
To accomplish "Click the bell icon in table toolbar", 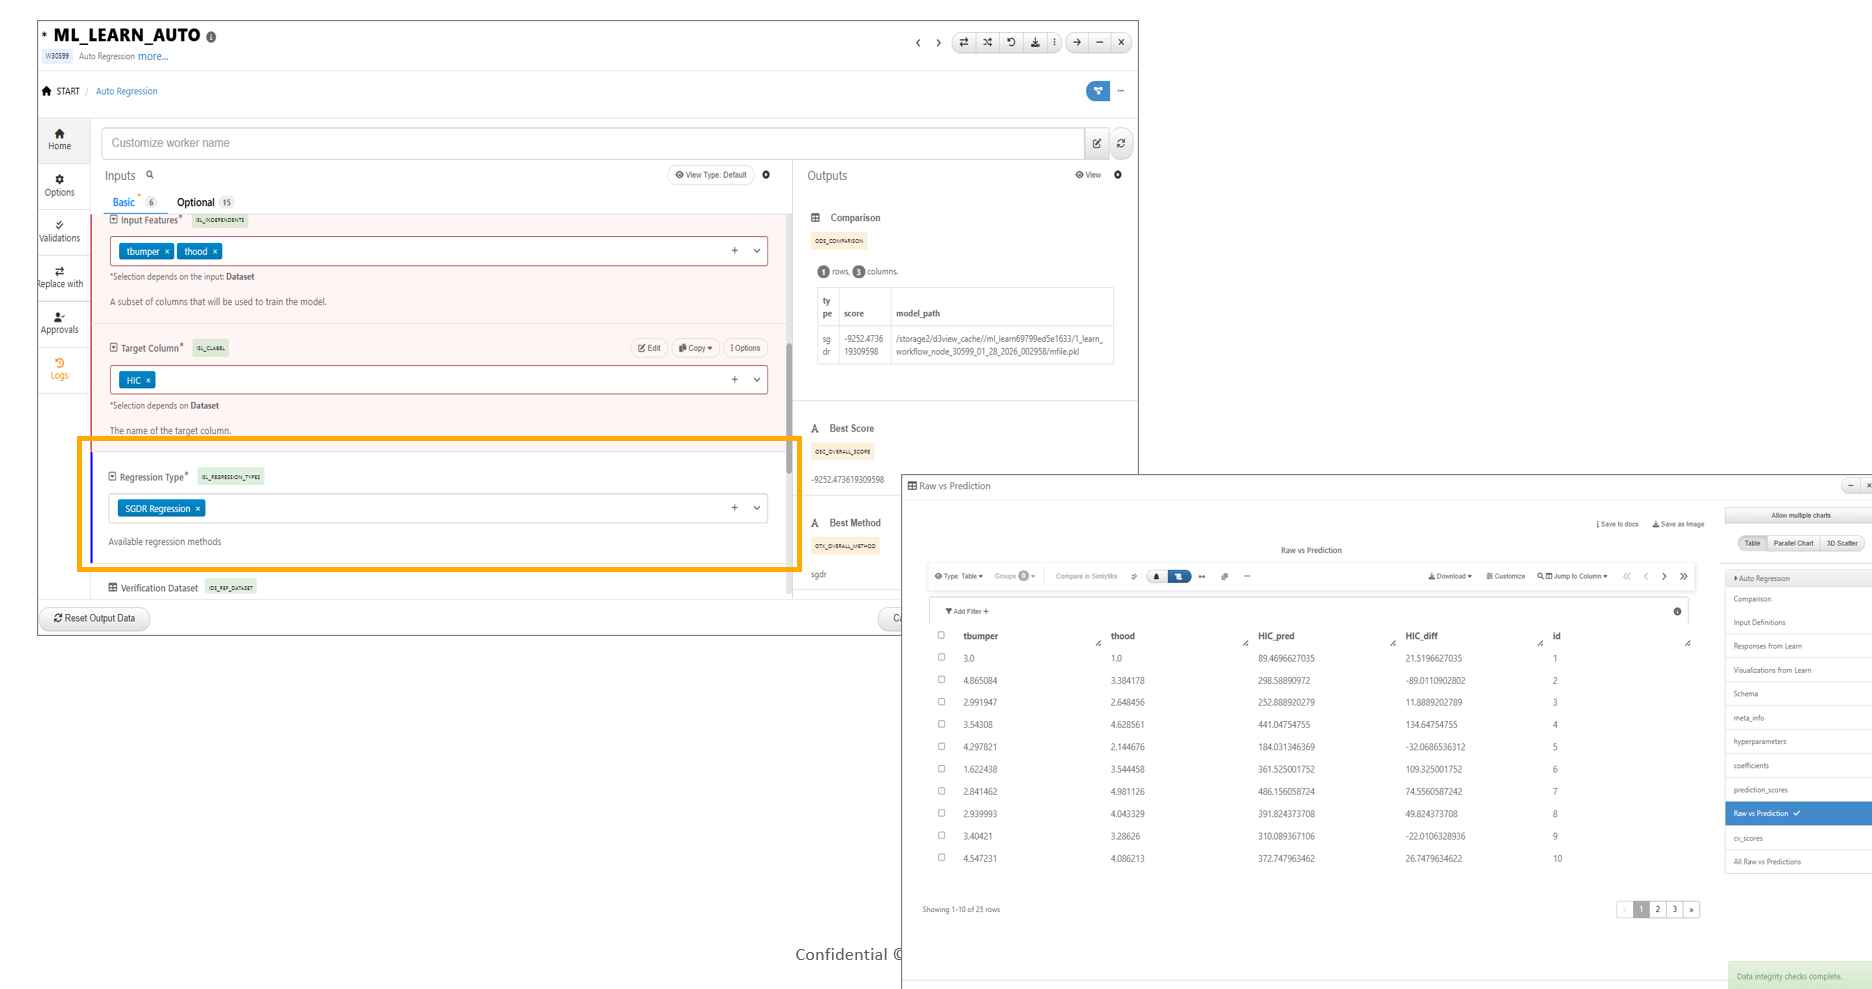I will 1156,577.
